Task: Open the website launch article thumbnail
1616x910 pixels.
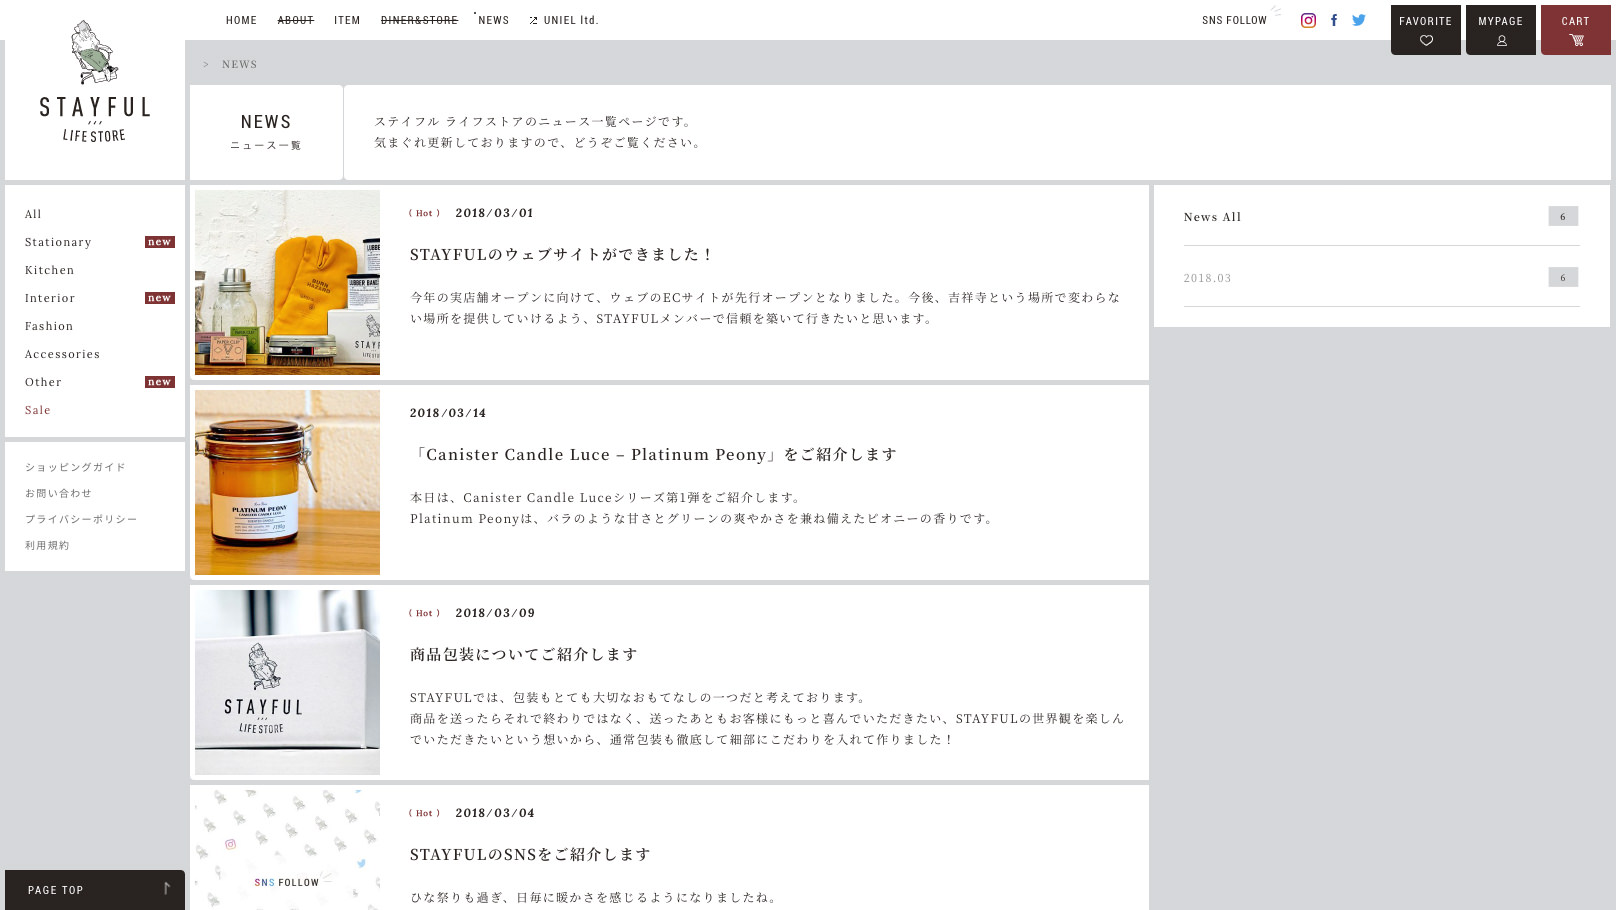Action: (287, 282)
